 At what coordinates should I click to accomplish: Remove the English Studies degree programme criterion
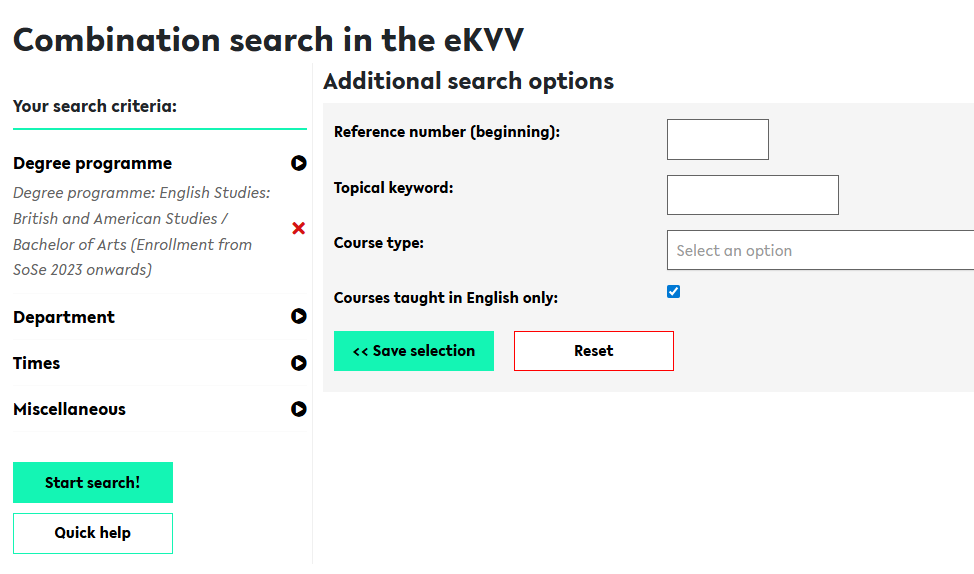(298, 228)
